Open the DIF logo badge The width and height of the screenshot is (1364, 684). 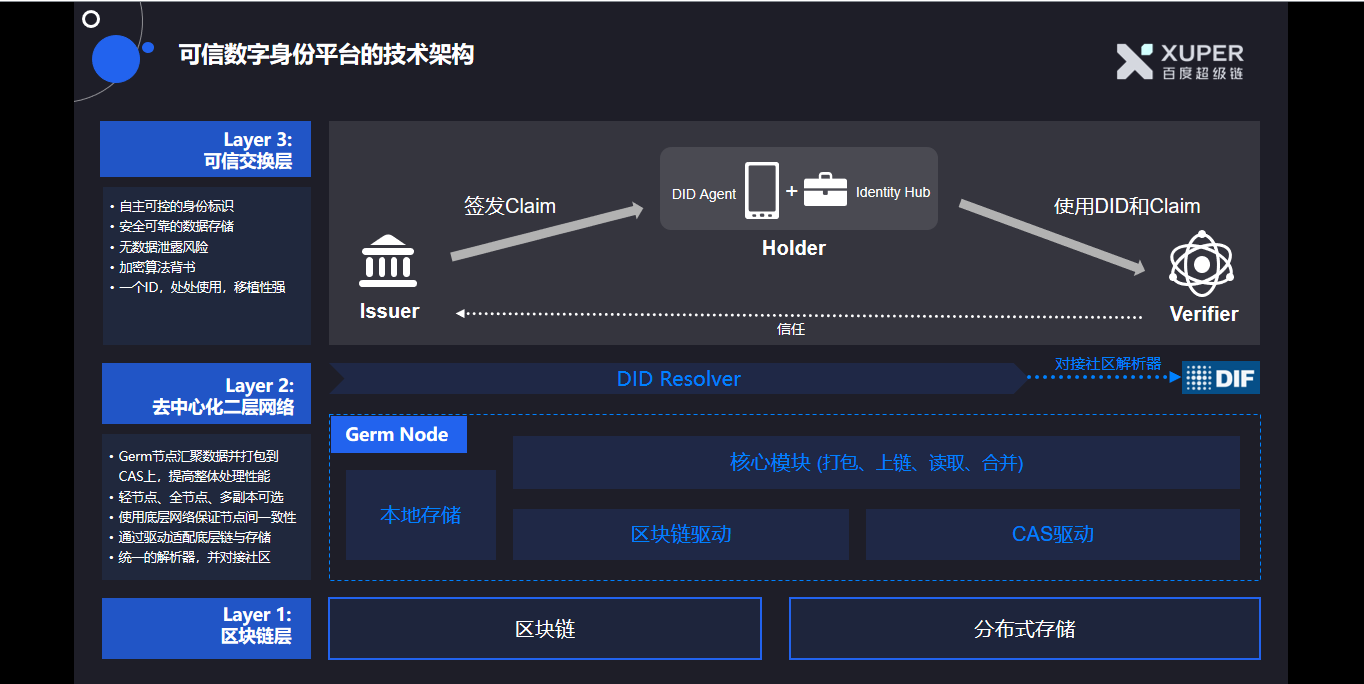click(x=1220, y=378)
